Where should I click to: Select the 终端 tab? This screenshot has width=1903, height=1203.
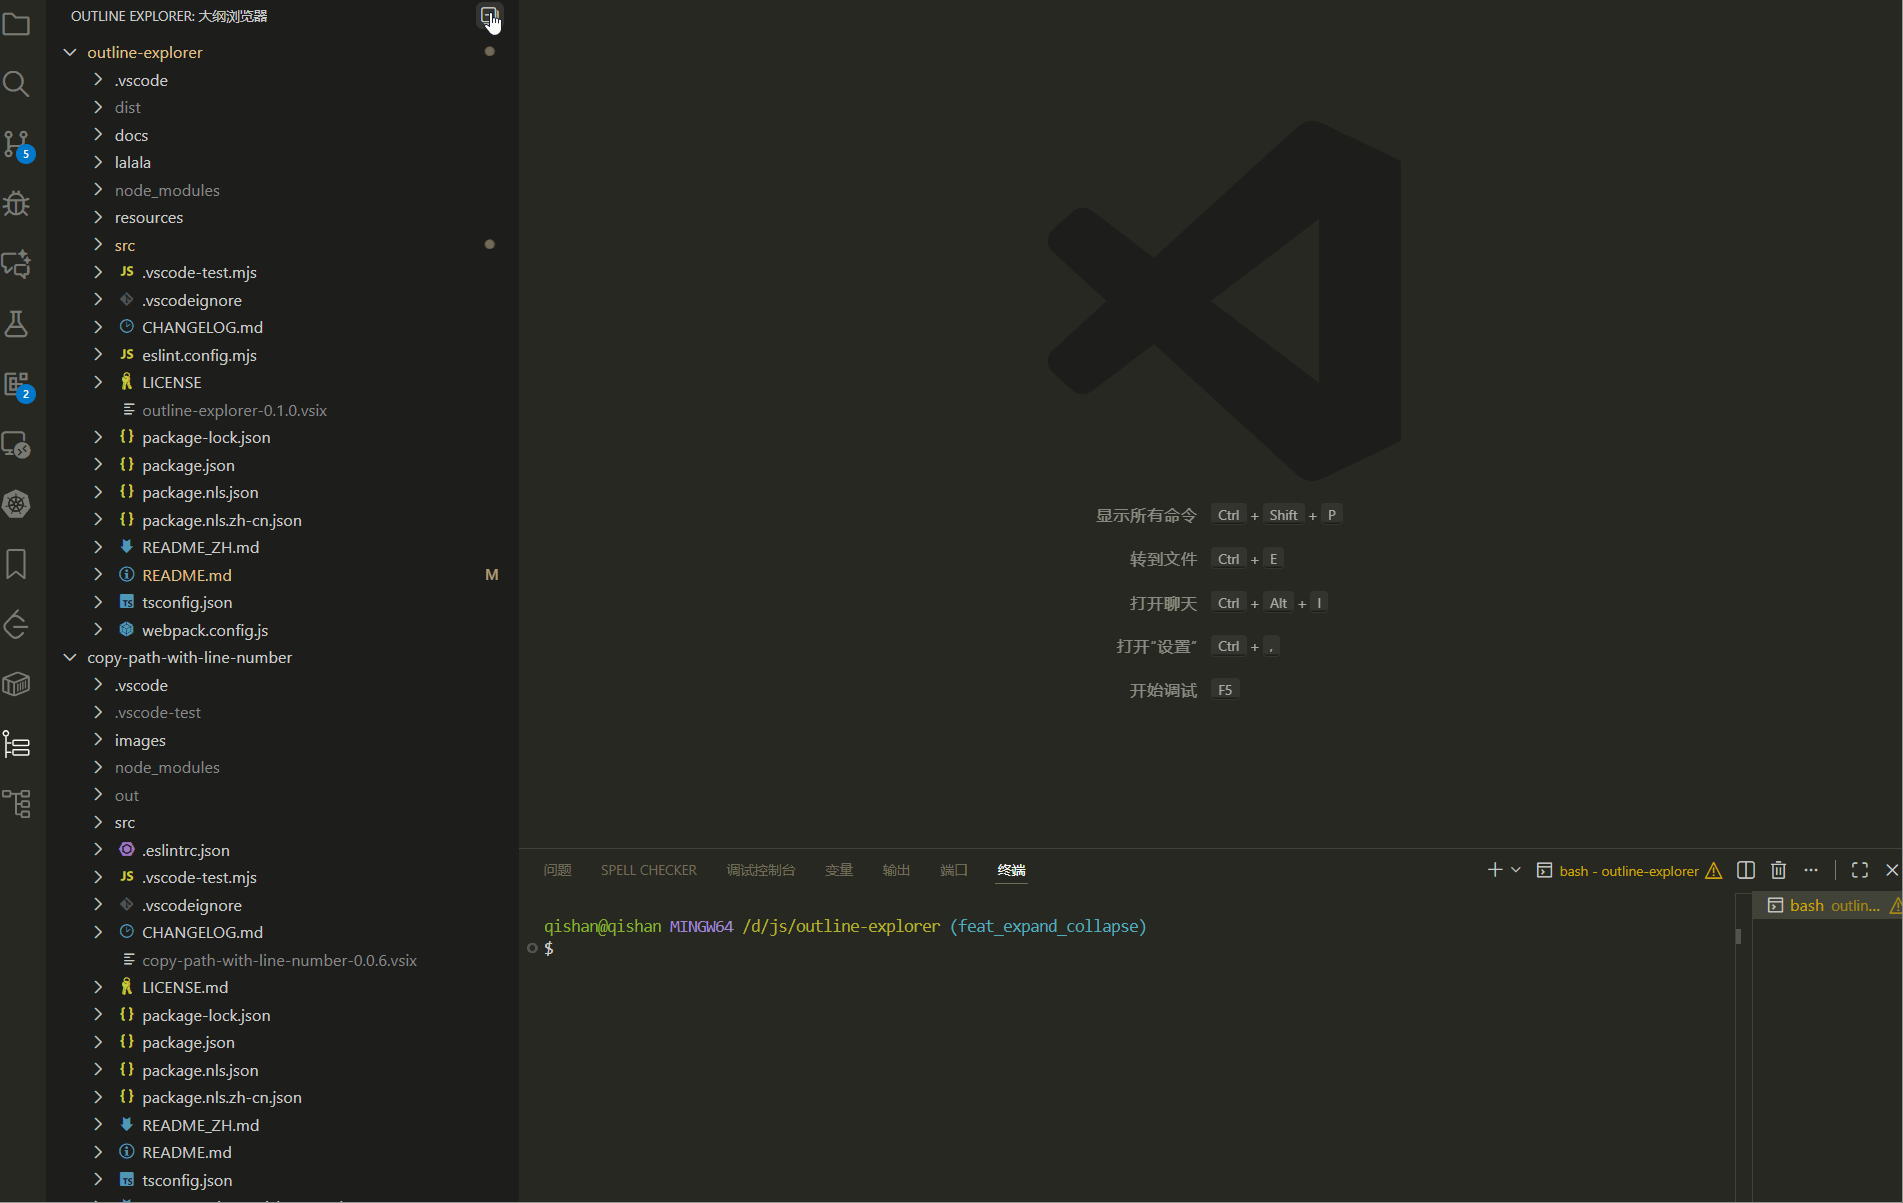coord(1012,870)
